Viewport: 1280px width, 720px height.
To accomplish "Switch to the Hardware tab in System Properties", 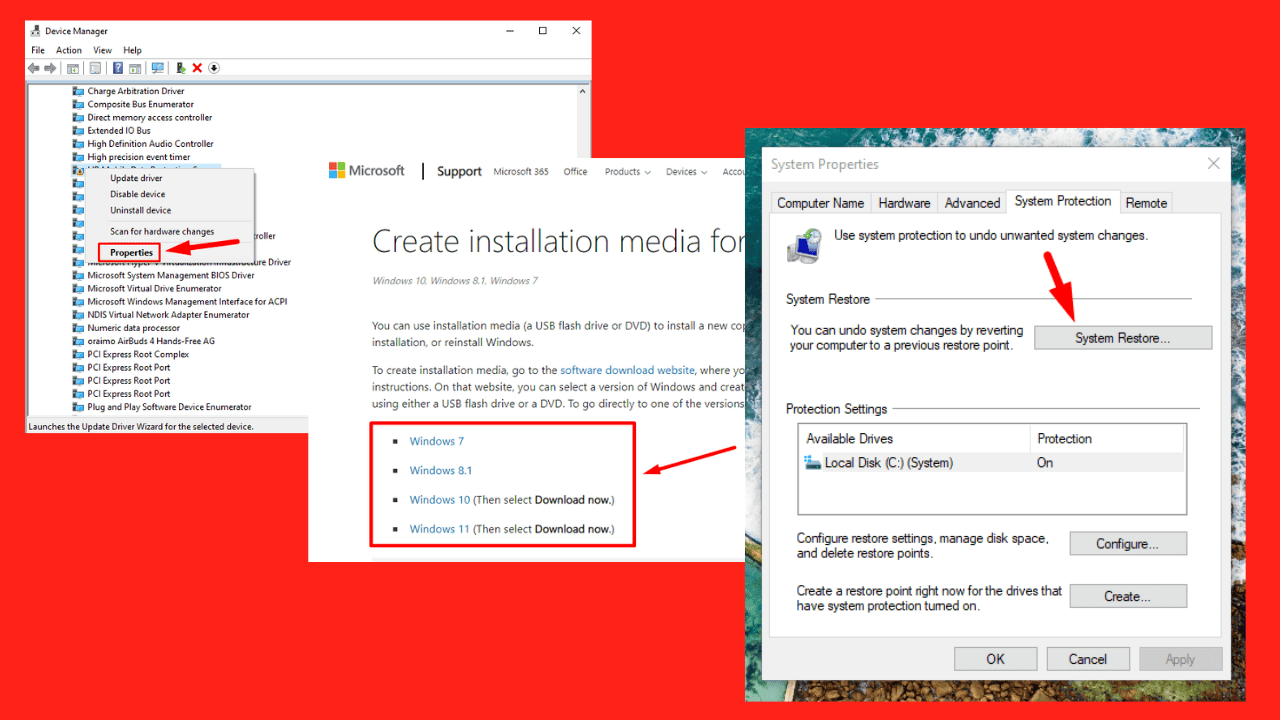I will [x=904, y=203].
